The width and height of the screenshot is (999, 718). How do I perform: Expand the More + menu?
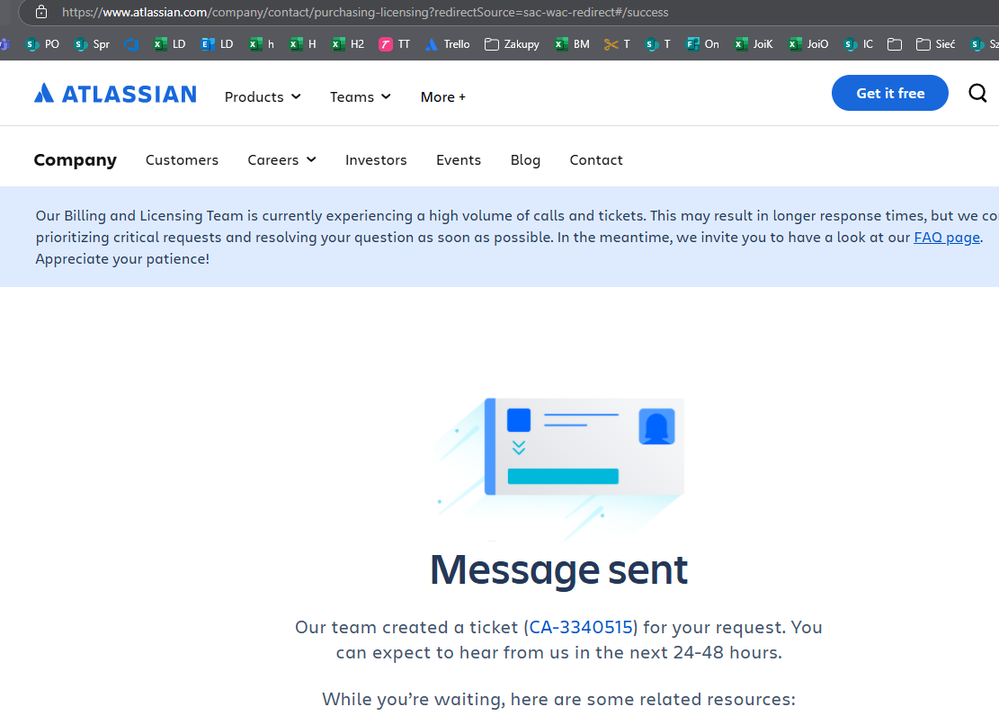443,97
